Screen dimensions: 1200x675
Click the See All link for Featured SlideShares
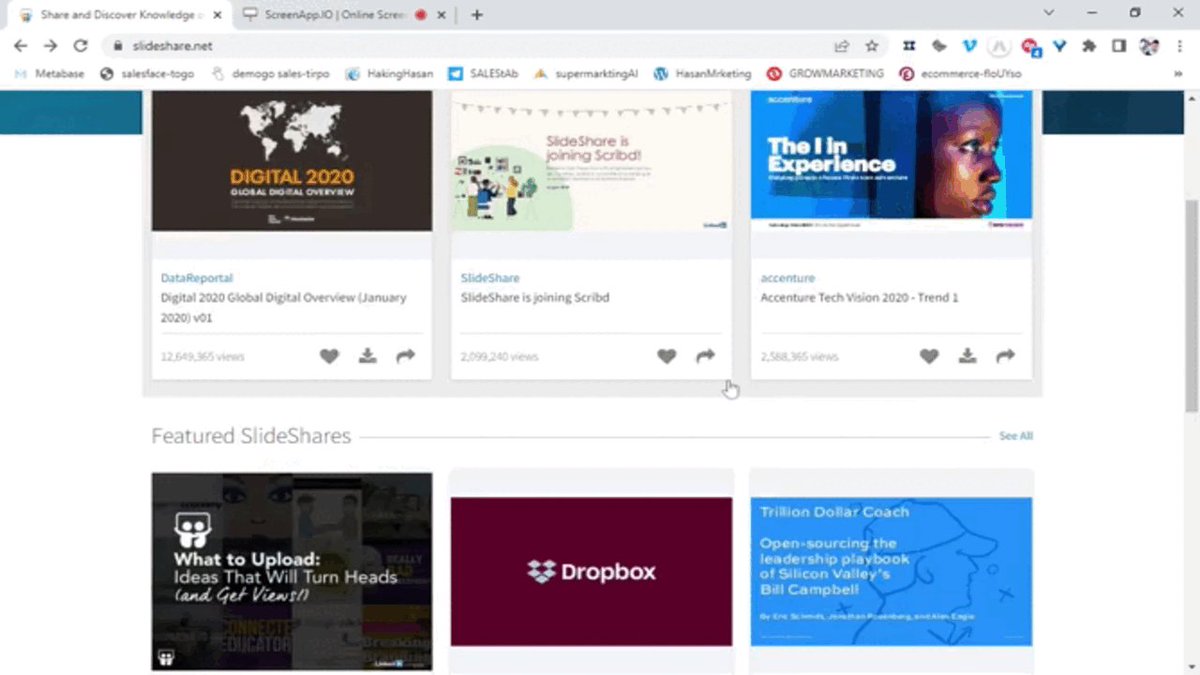1016,436
